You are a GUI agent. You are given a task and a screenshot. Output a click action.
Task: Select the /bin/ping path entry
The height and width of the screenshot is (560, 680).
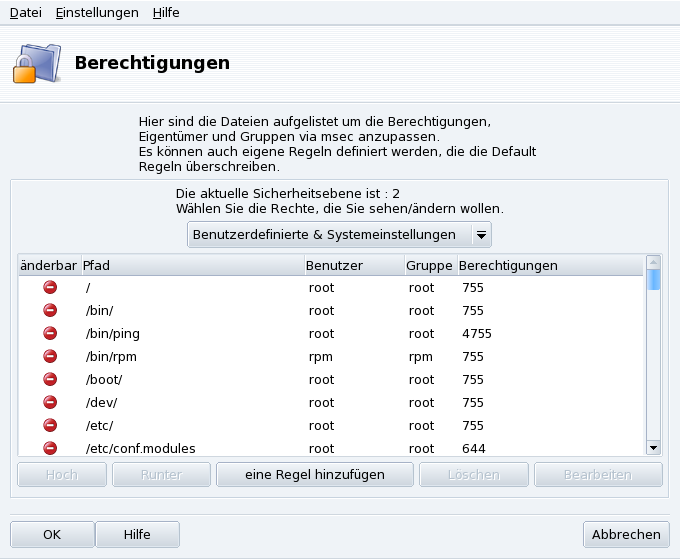[x=113, y=334]
